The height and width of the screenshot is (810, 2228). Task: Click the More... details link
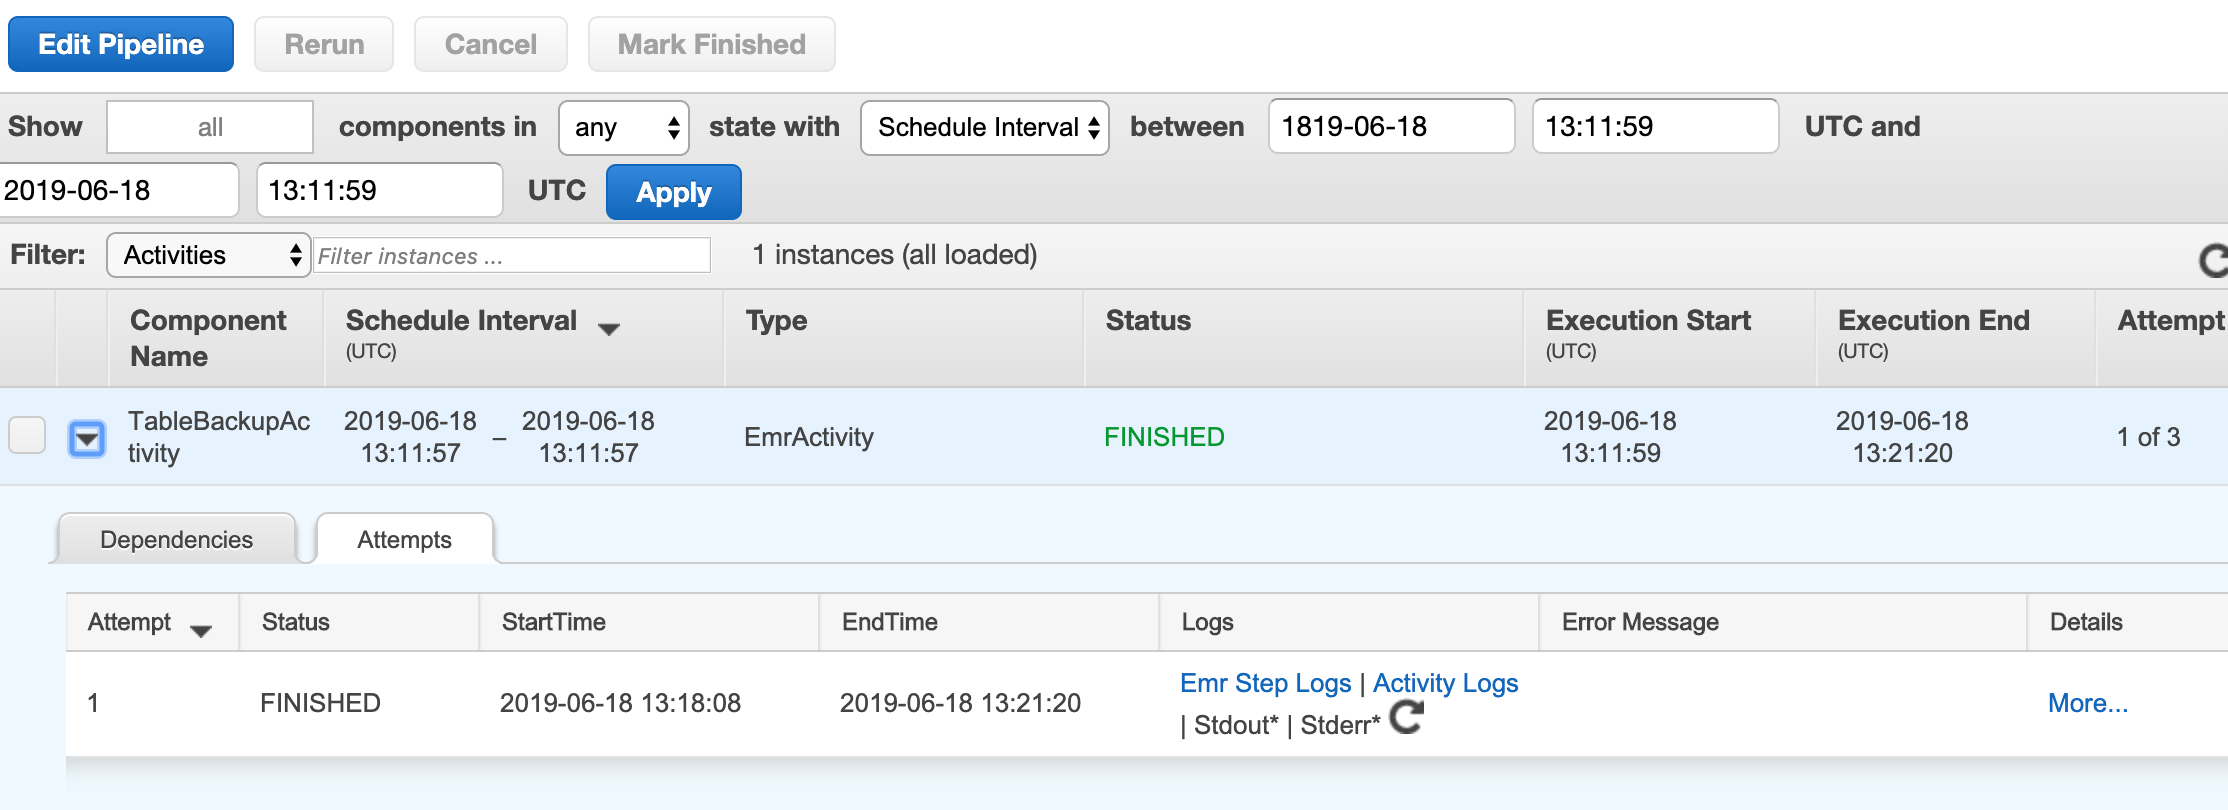click(2088, 703)
